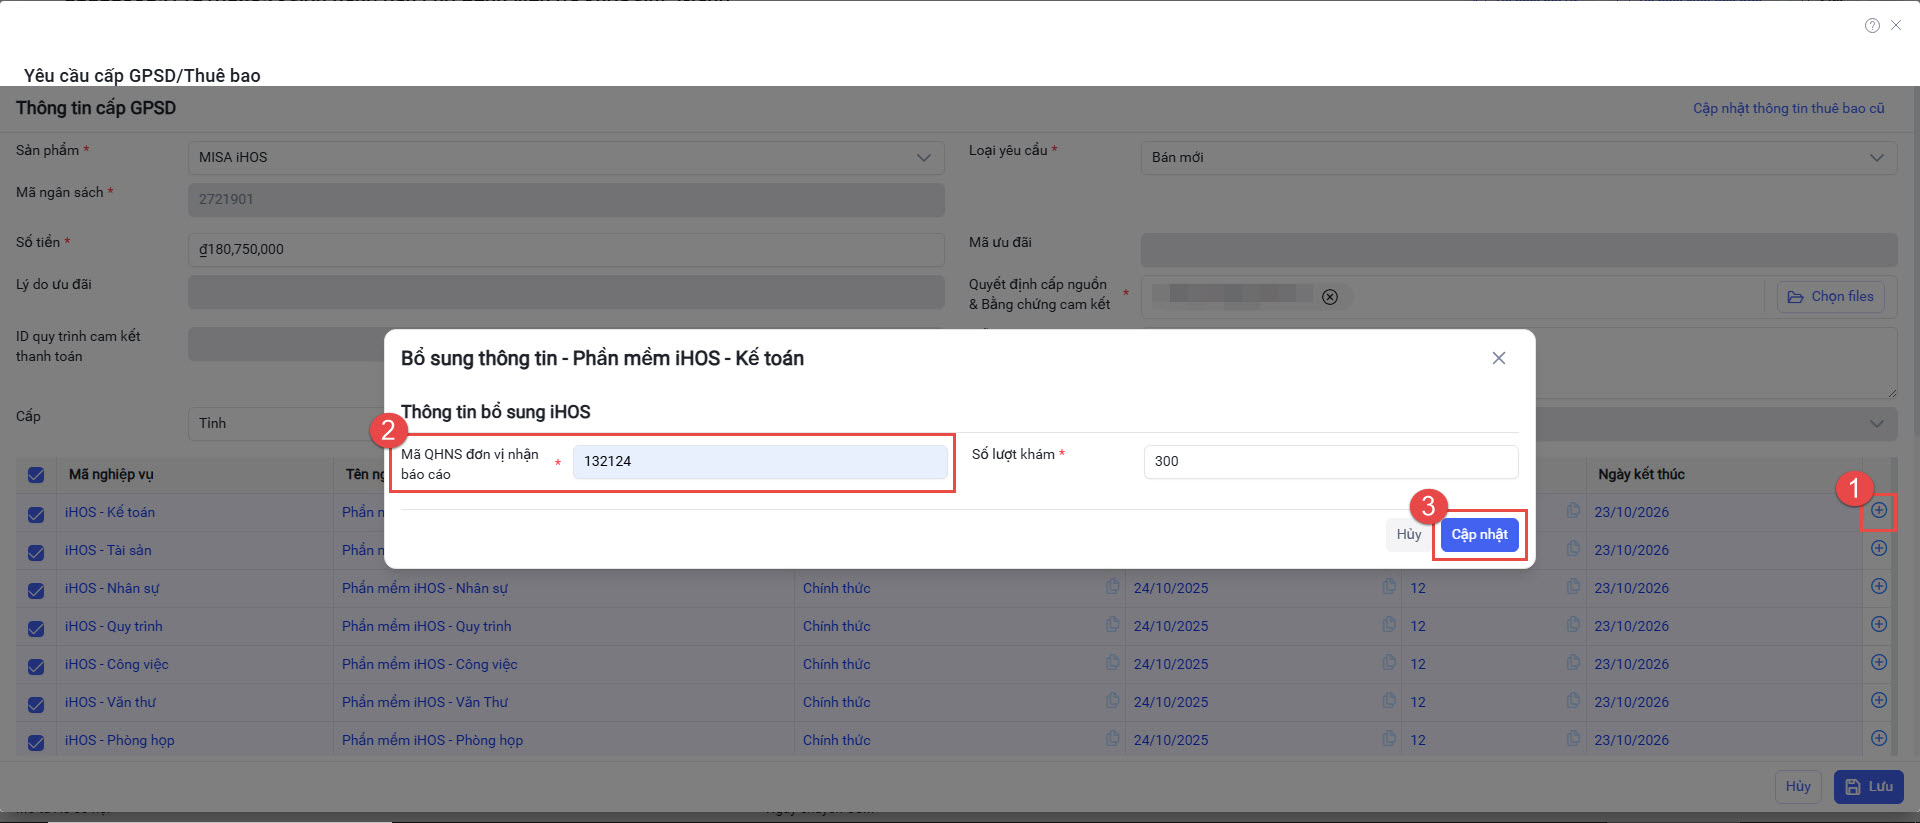
Task: Click copy icon next to 12 in Quy trình row
Action: click(x=1573, y=625)
